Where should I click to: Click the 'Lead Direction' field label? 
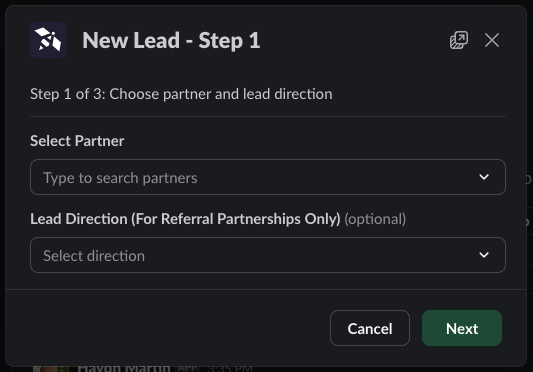(185, 219)
